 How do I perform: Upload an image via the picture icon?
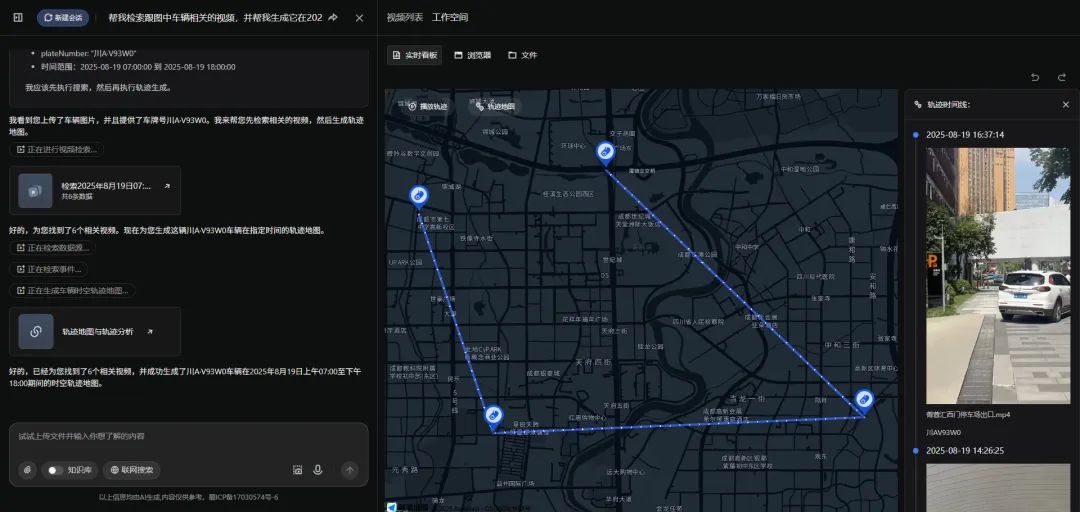coord(298,470)
